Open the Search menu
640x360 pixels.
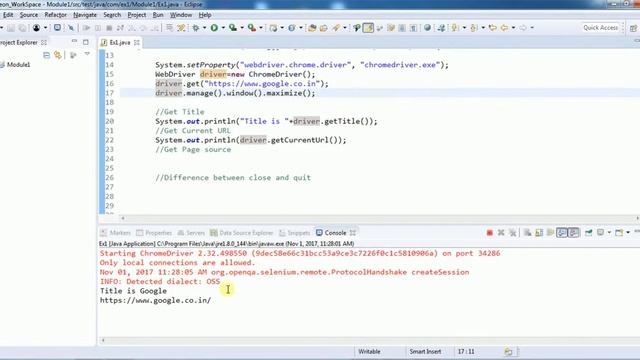112,15
